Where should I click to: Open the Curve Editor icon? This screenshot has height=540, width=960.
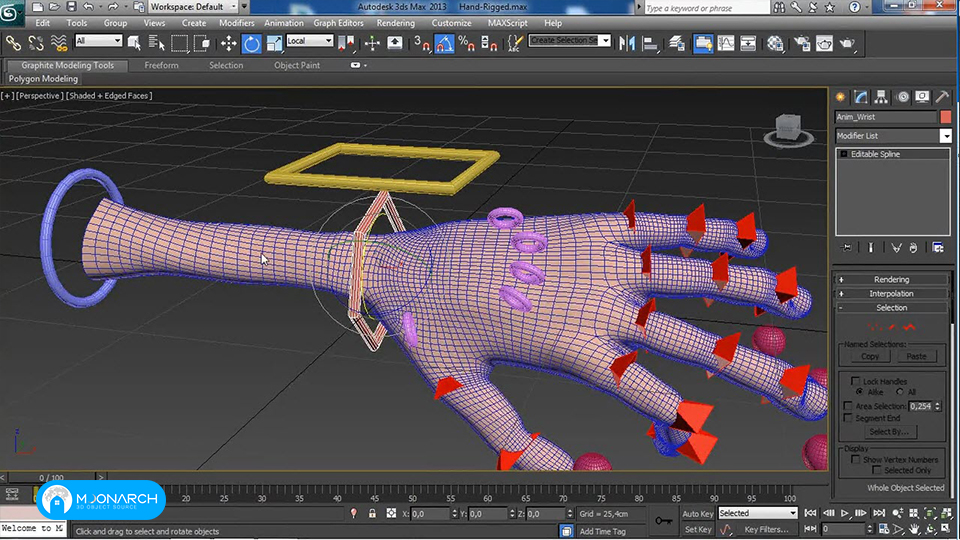click(x=726, y=43)
